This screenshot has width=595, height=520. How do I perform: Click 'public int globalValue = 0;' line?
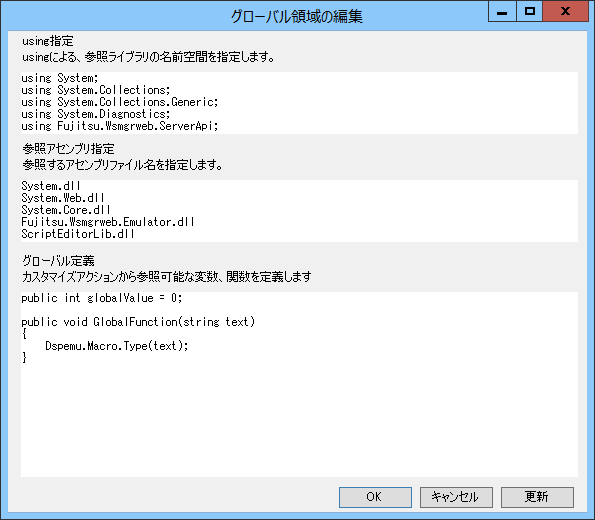[x=102, y=298]
